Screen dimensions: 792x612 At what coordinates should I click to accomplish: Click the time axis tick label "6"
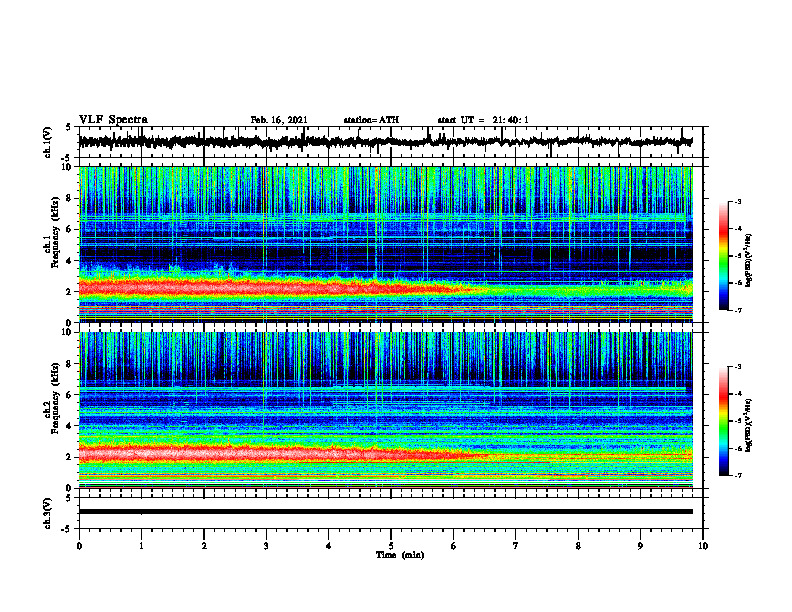point(454,546)
